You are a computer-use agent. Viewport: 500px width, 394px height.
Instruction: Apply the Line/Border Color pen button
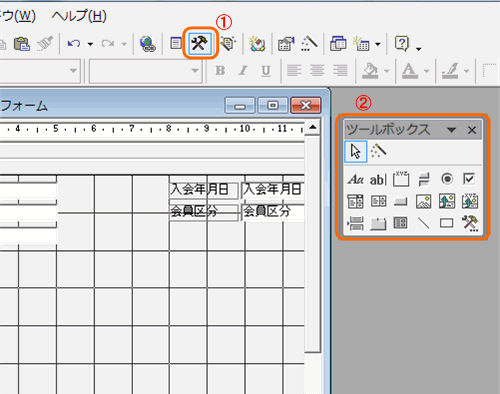pyautogui.click(x=450, y=71)
